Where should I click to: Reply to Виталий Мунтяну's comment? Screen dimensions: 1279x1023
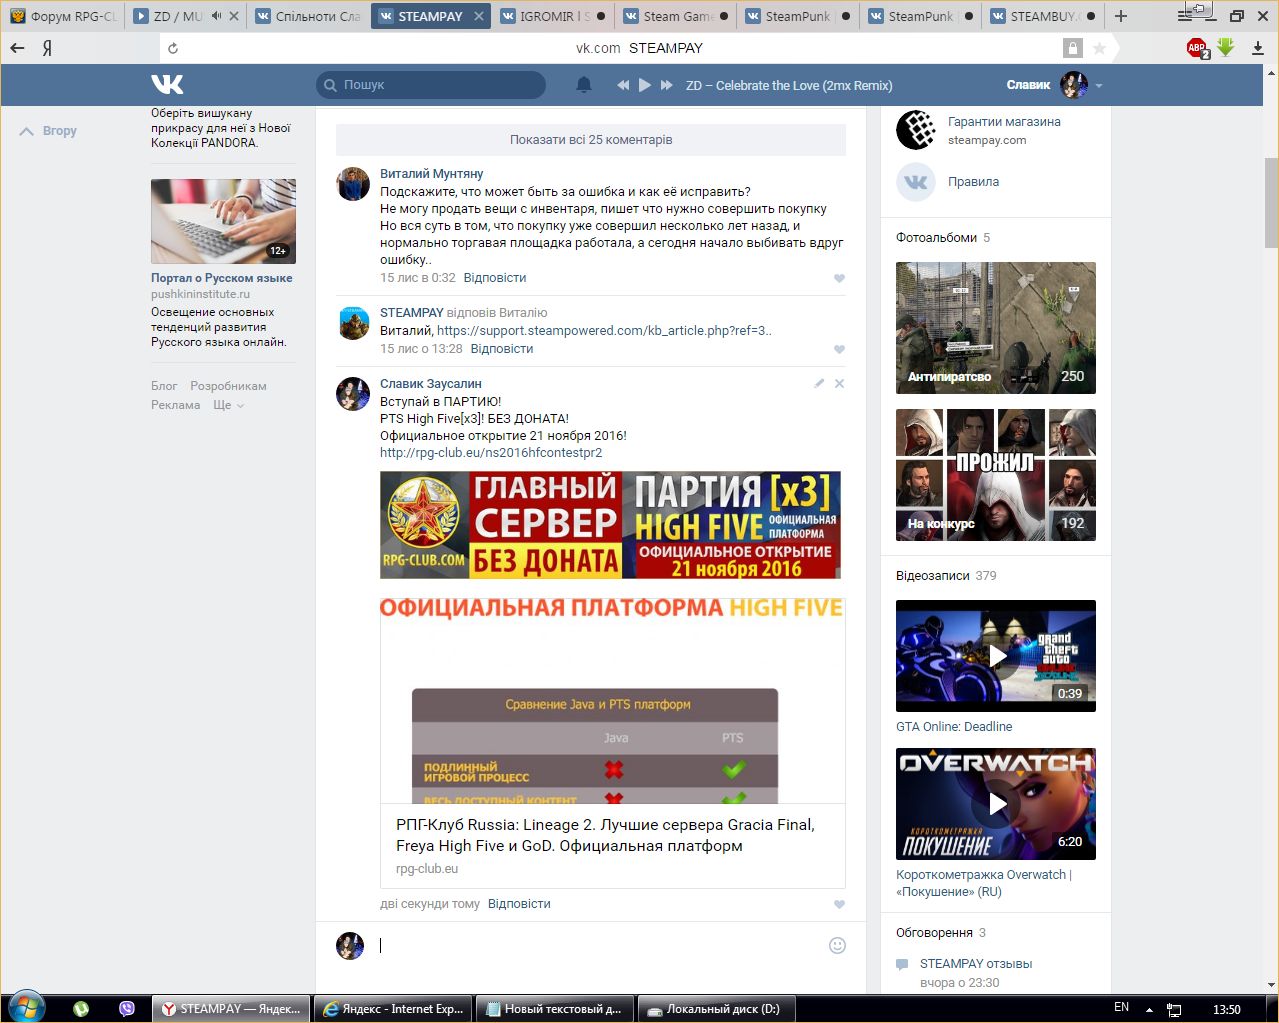coord(495,278)
